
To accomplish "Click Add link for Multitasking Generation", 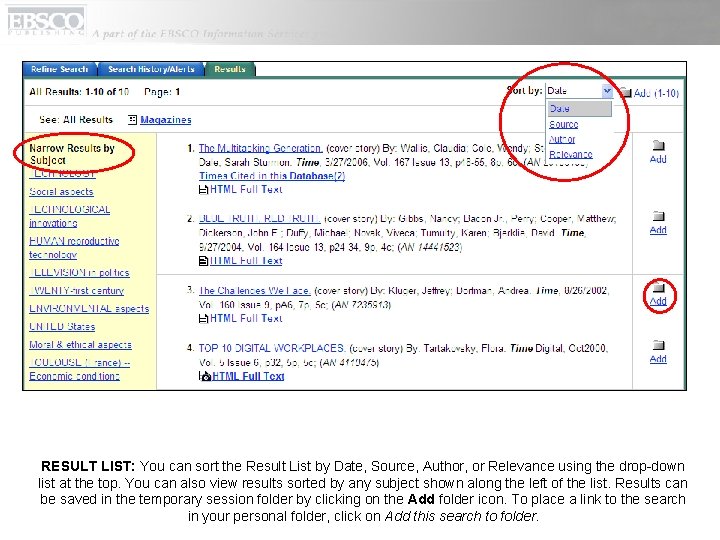I will coord(658,159).
